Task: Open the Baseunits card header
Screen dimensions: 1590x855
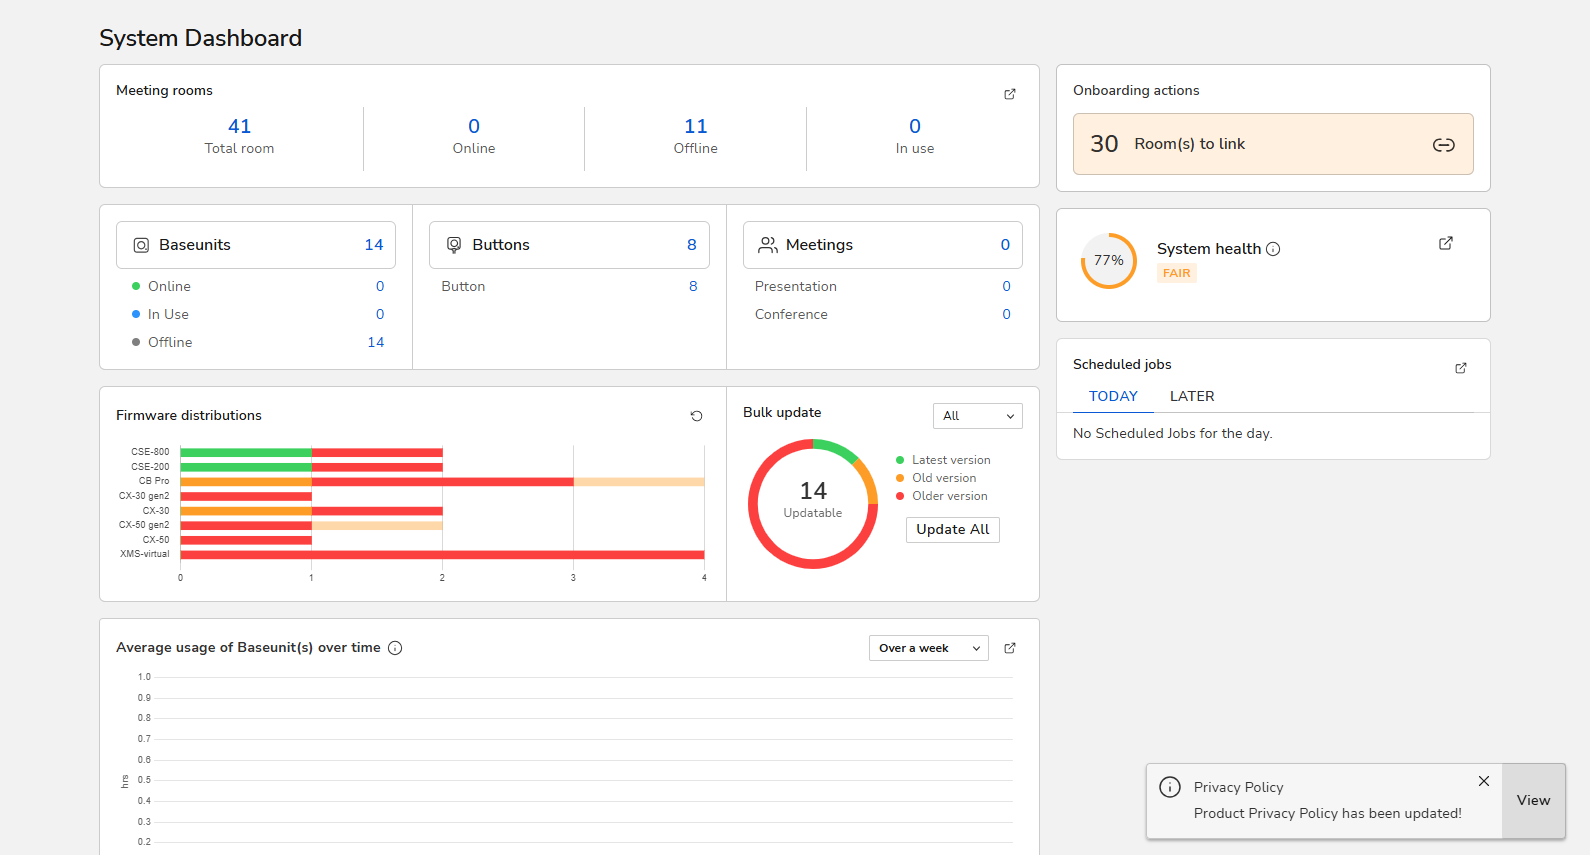Action: [256, 245]
